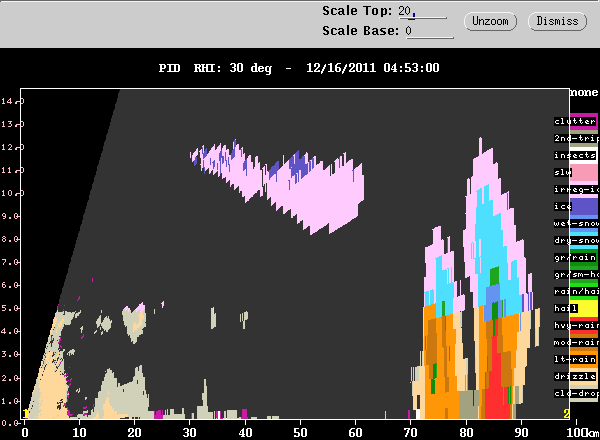Click the yellow endpoint marker 2
The width and height of the screenshot is (600, 440).
[566, 414]
